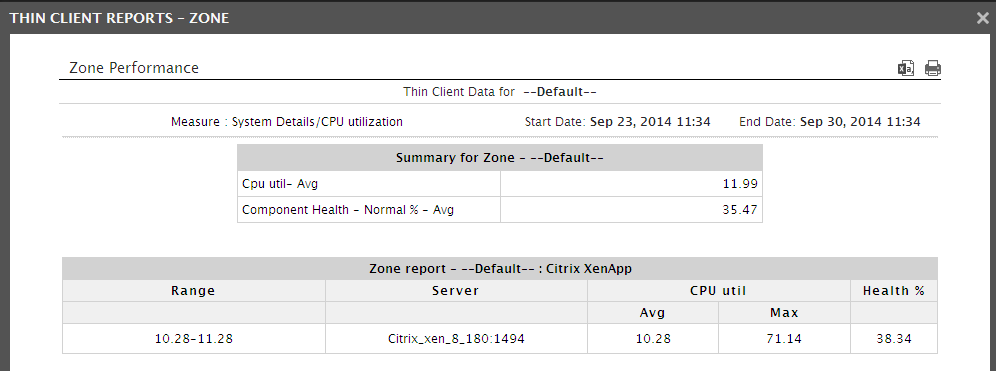Click the Max sub-header
Screen dimensions: 996x371
tap(784, 313)
